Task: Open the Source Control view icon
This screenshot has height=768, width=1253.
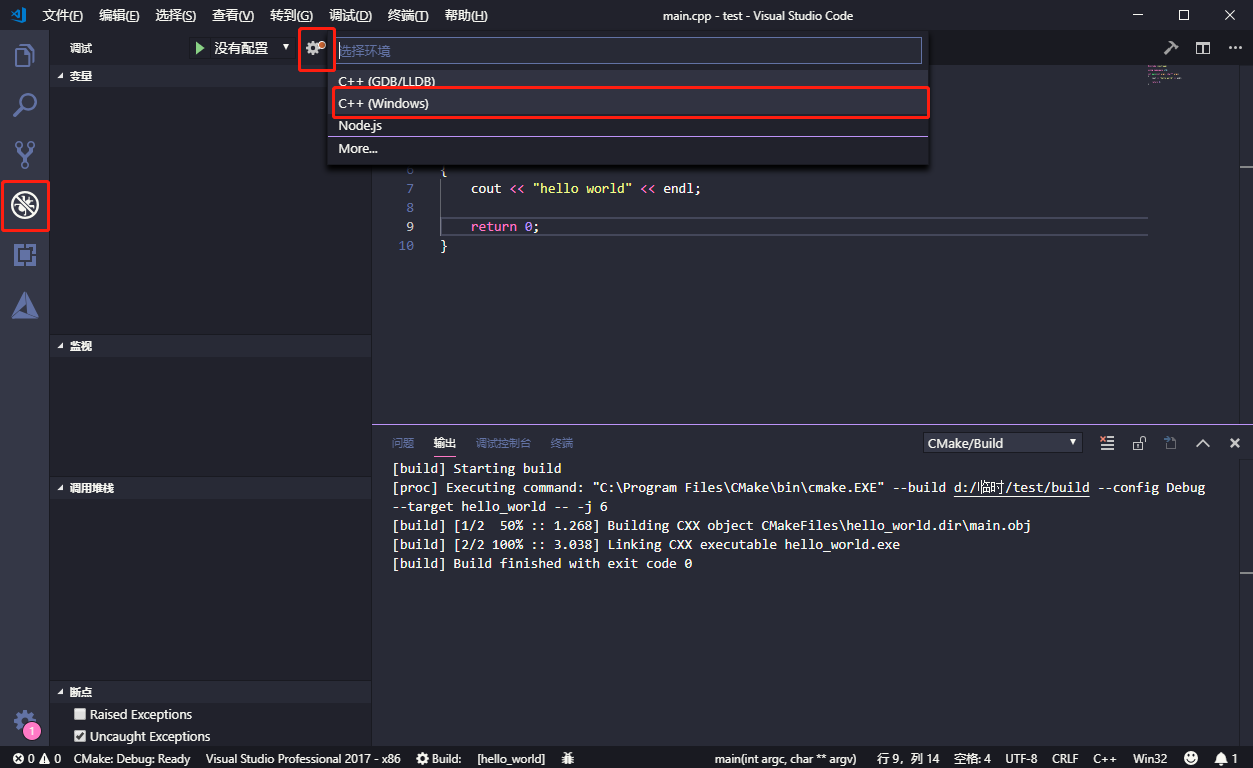Action: click(x=25, y=155)
